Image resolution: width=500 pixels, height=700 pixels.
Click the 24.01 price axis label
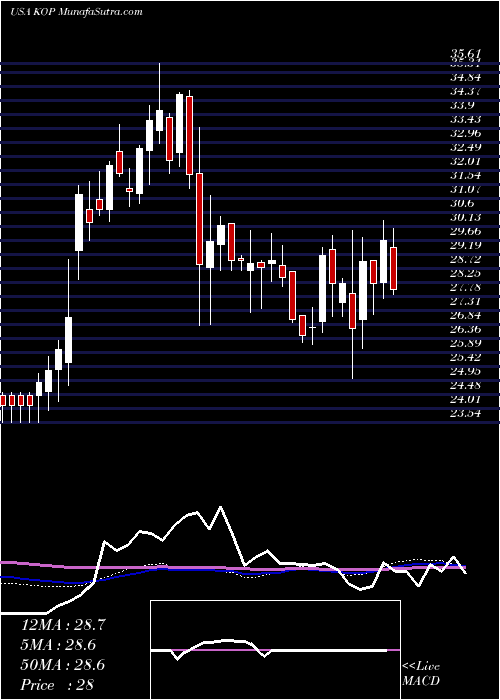click(x=467, y=400)
